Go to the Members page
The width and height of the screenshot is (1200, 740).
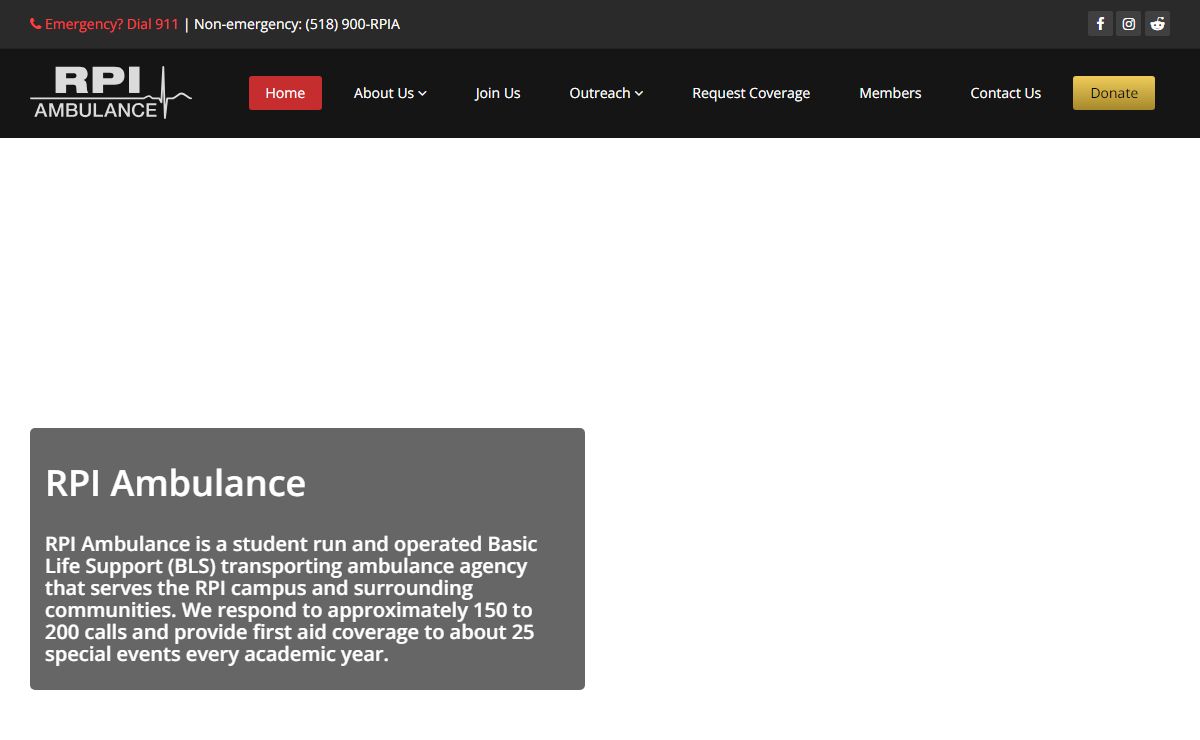coord(890,93)
